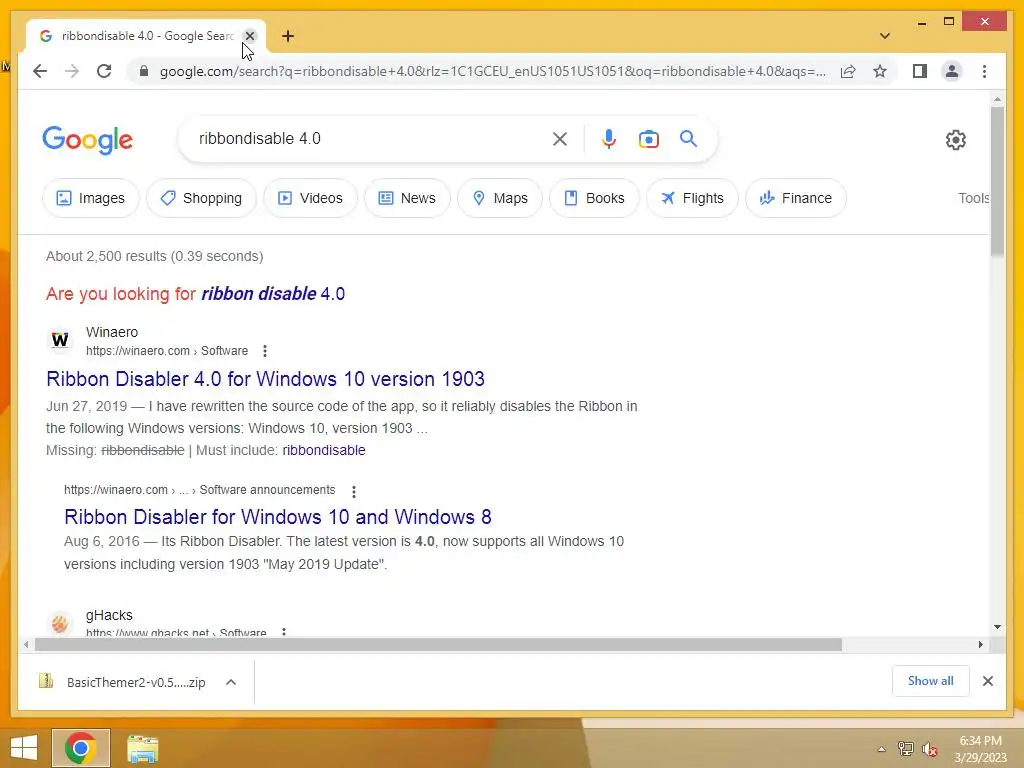View site info via padlock icon
1024x768 pixels.
(x=144, y=71)
